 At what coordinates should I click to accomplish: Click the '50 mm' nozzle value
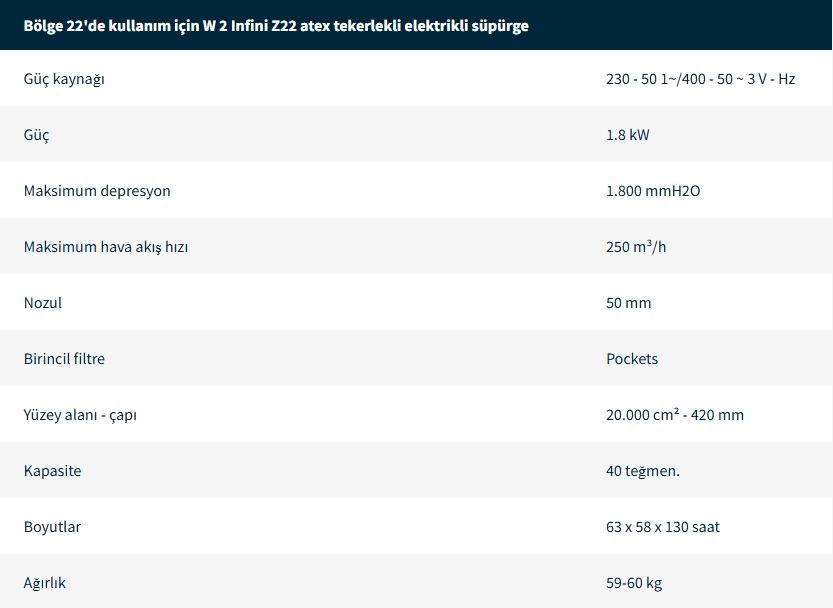628,302
